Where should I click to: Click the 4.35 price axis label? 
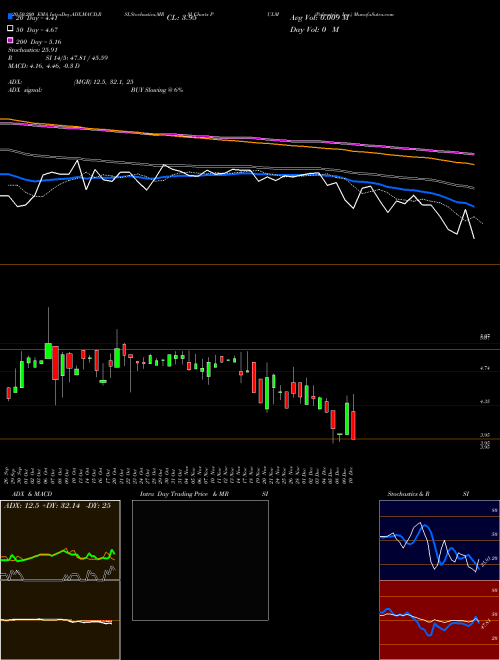click(x=485, y=402)
